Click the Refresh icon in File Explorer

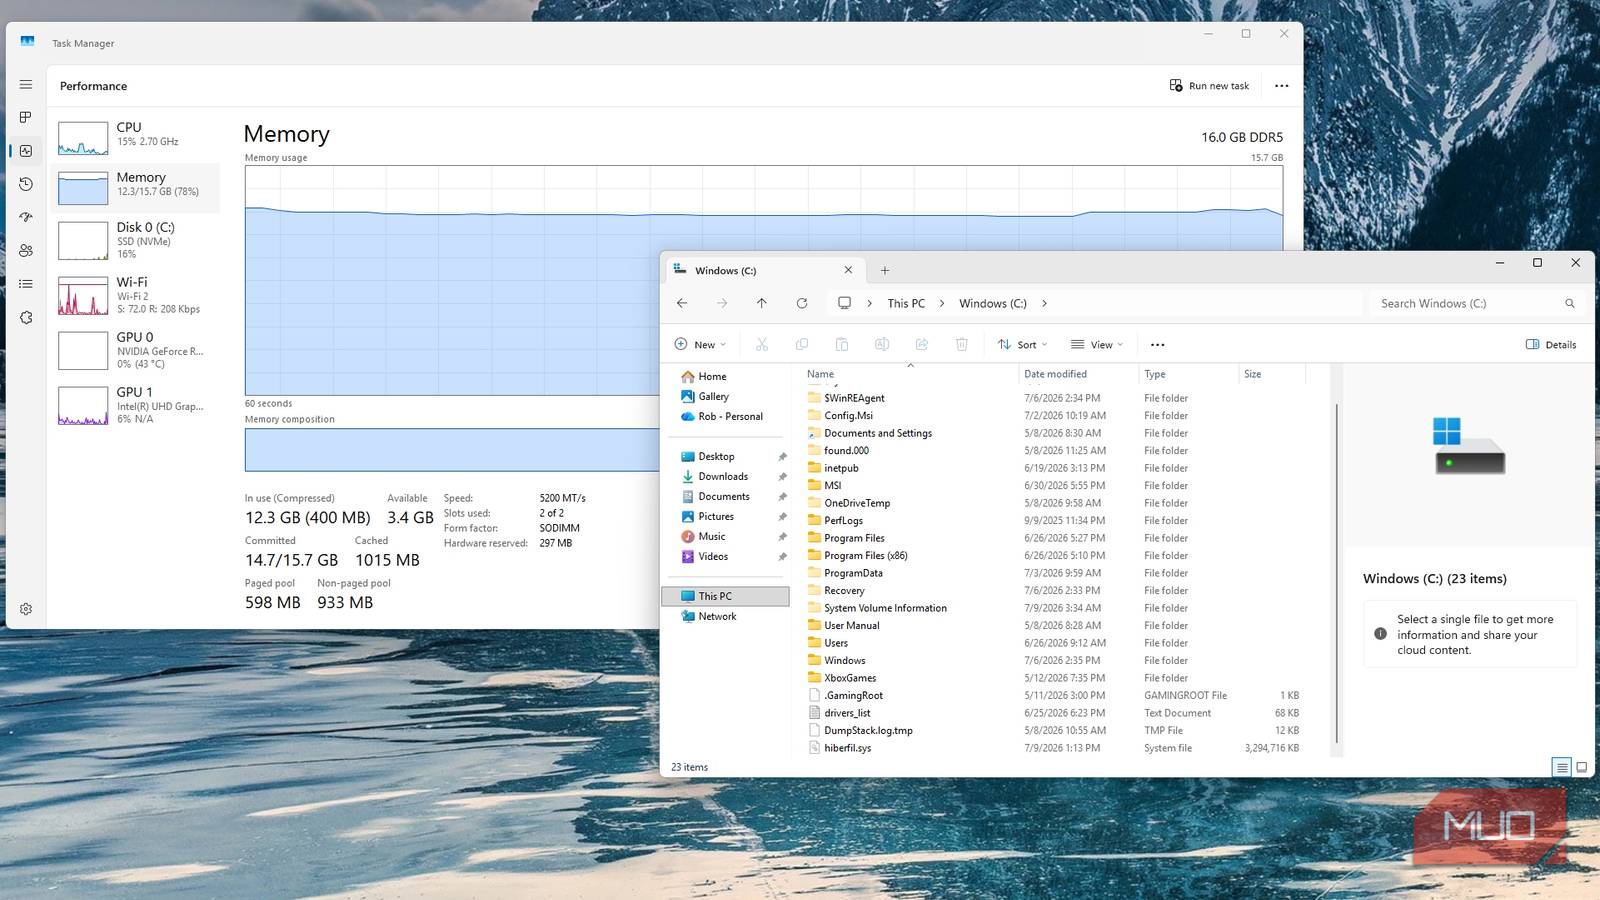pos(801,303)
